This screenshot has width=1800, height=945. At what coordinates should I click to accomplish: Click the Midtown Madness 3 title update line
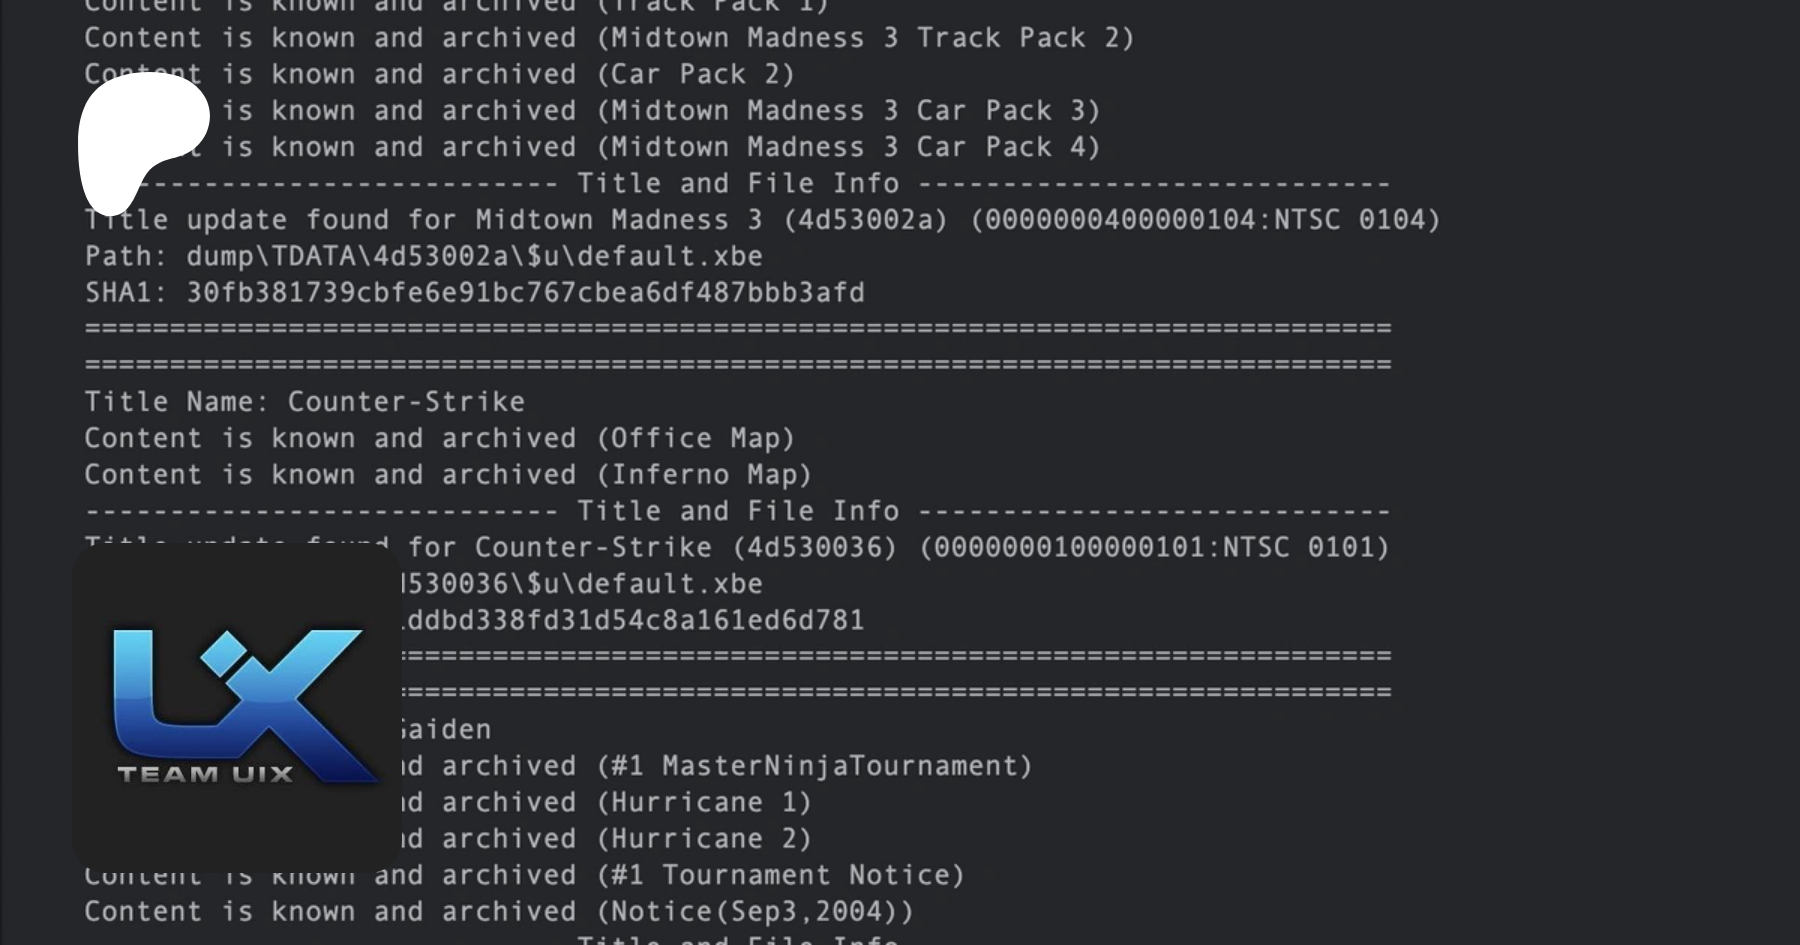pyautogui.click(x=762, y=220)
